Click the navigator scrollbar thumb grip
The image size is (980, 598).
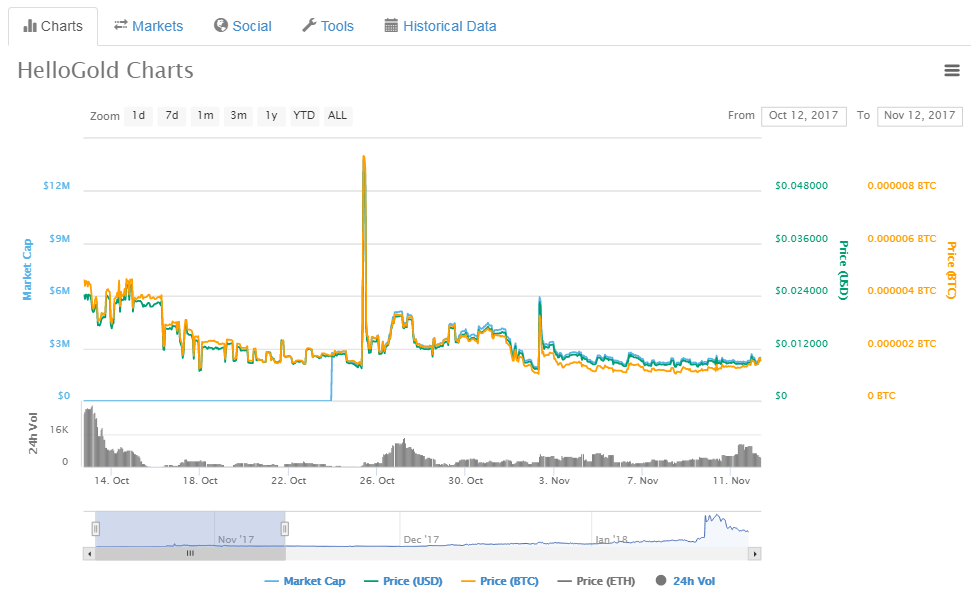(190, 554)
